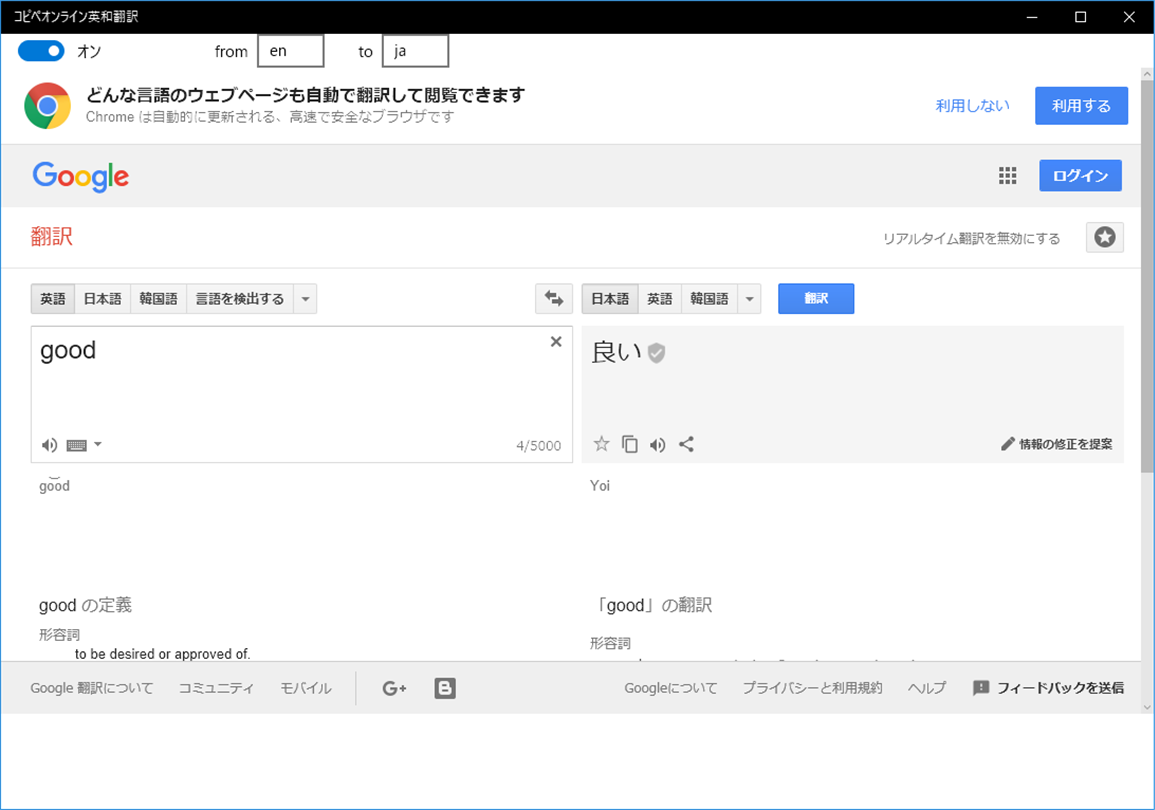Disable real-time translation via リアルタイム翻訳を無効にする
The image size is (1155, 810).
[x=971, y=238]
